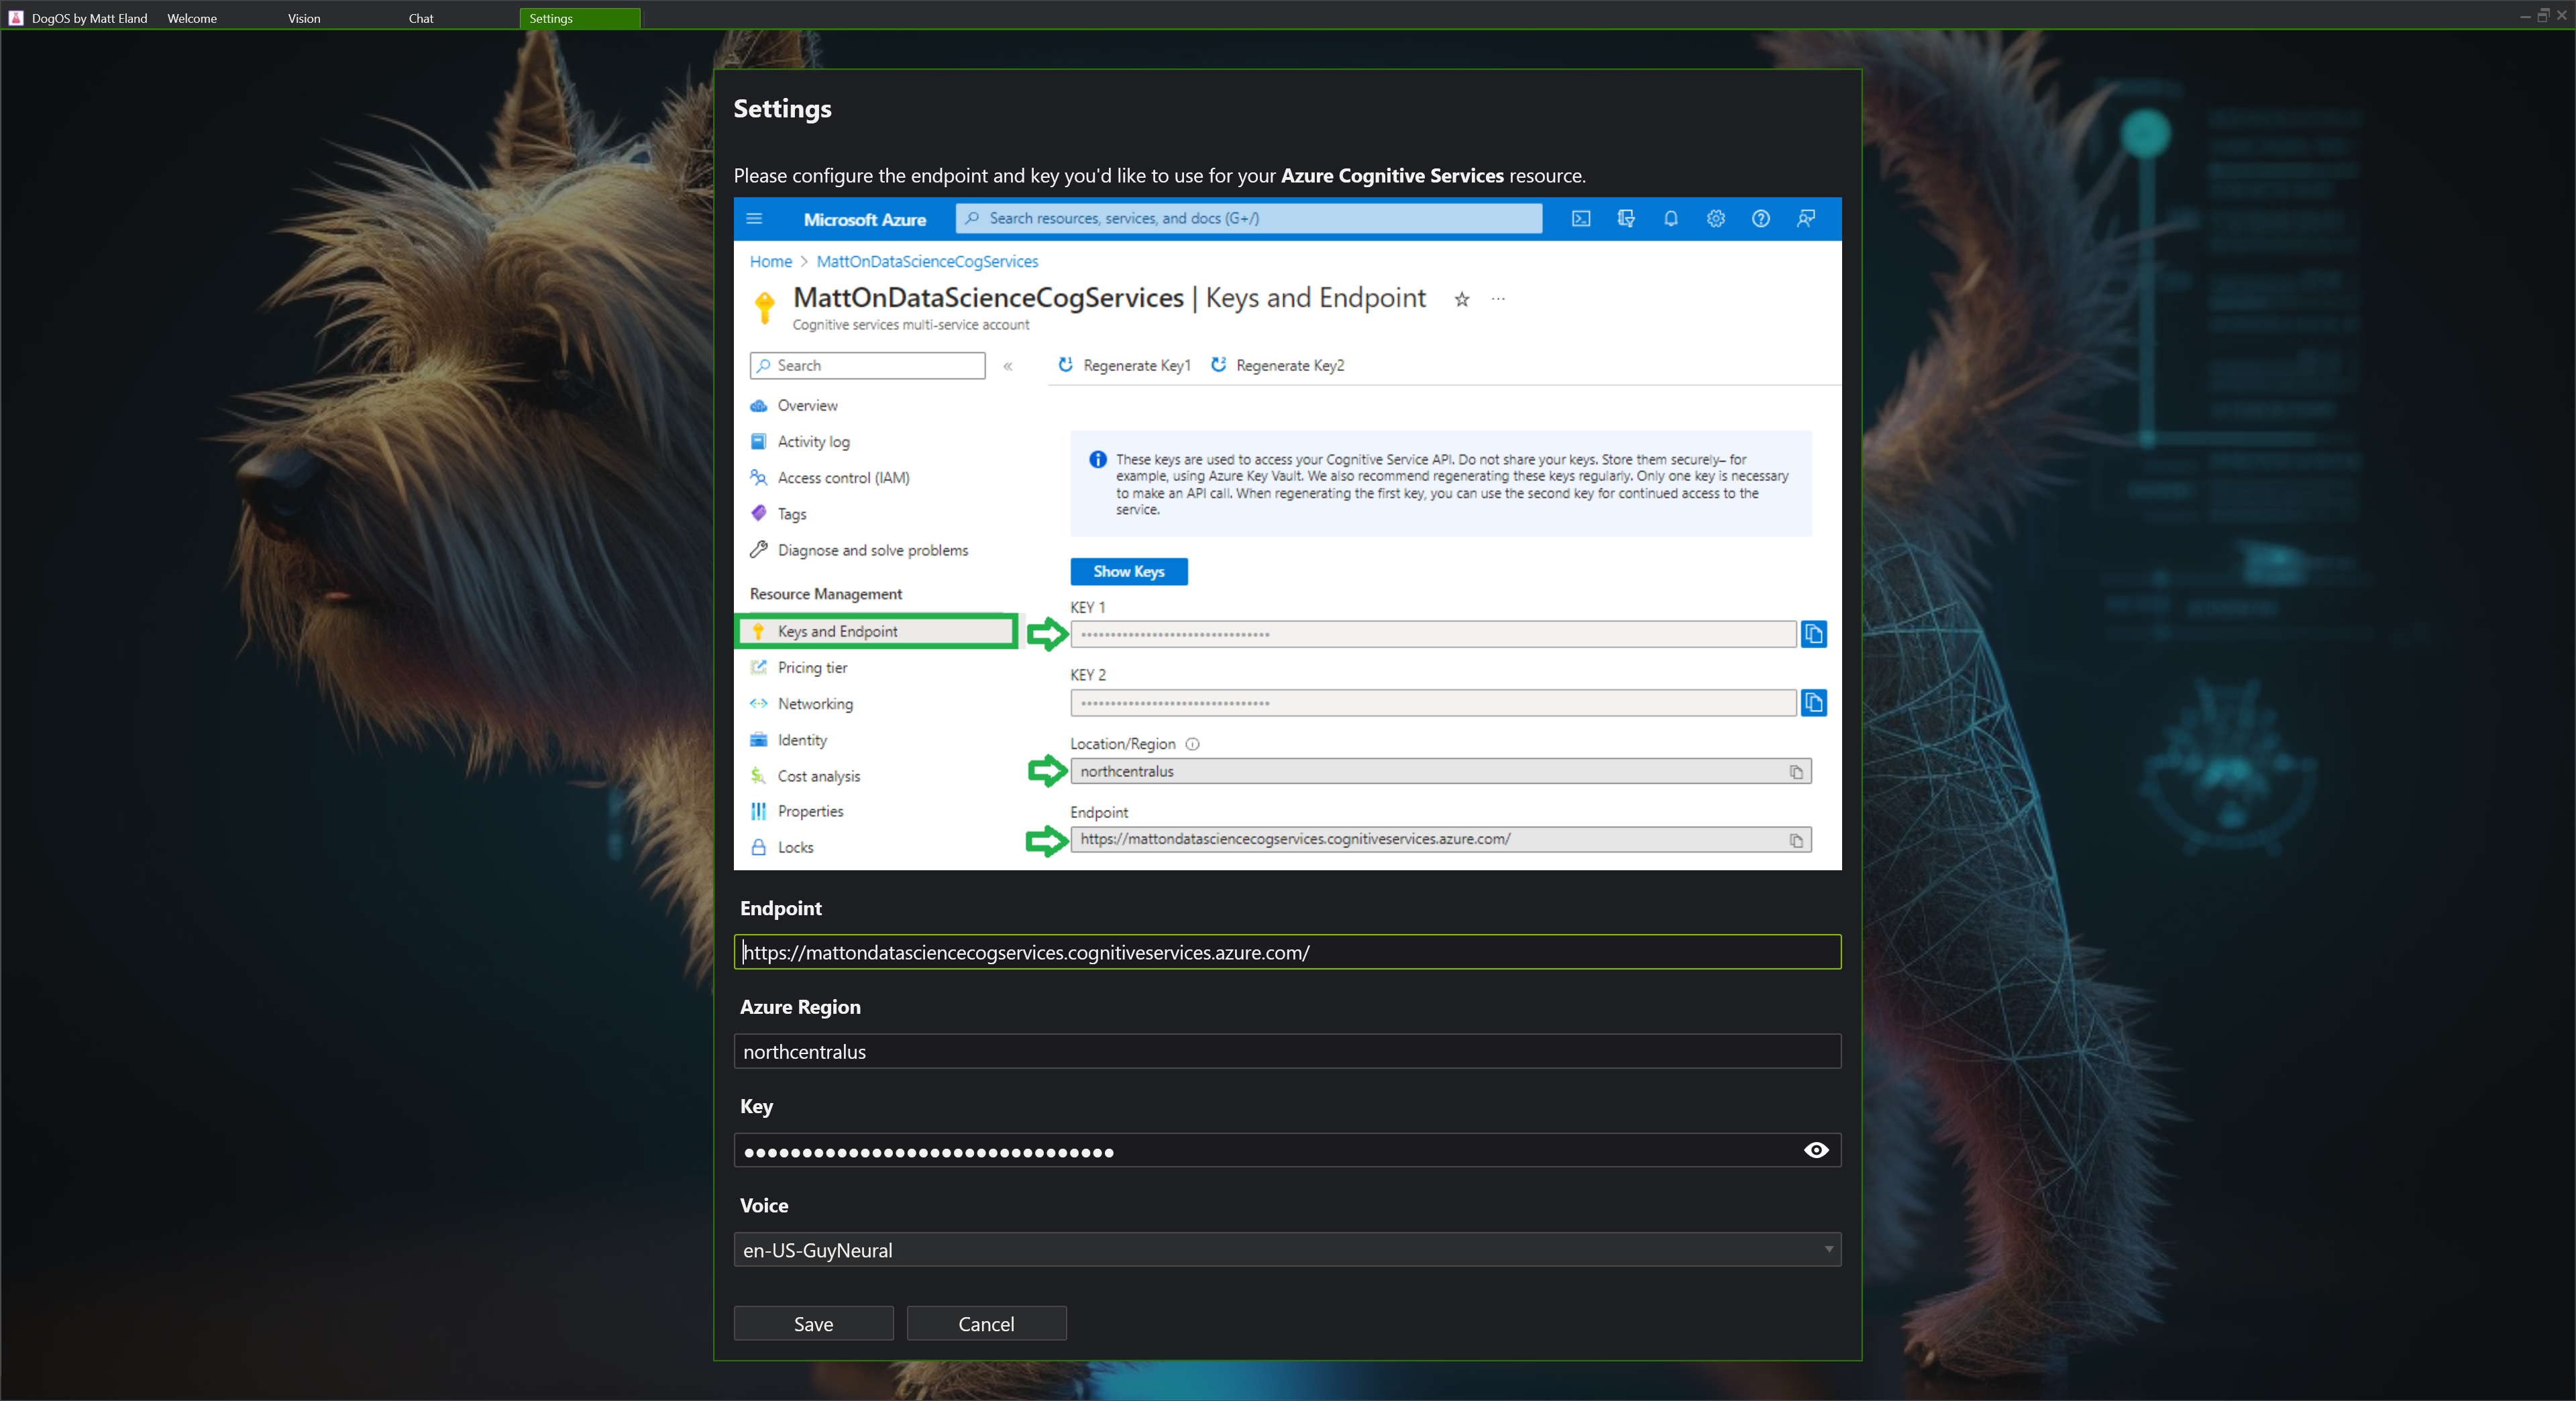Click the DogOS app icon in title bar
2576x1401 pixels.
15,18
